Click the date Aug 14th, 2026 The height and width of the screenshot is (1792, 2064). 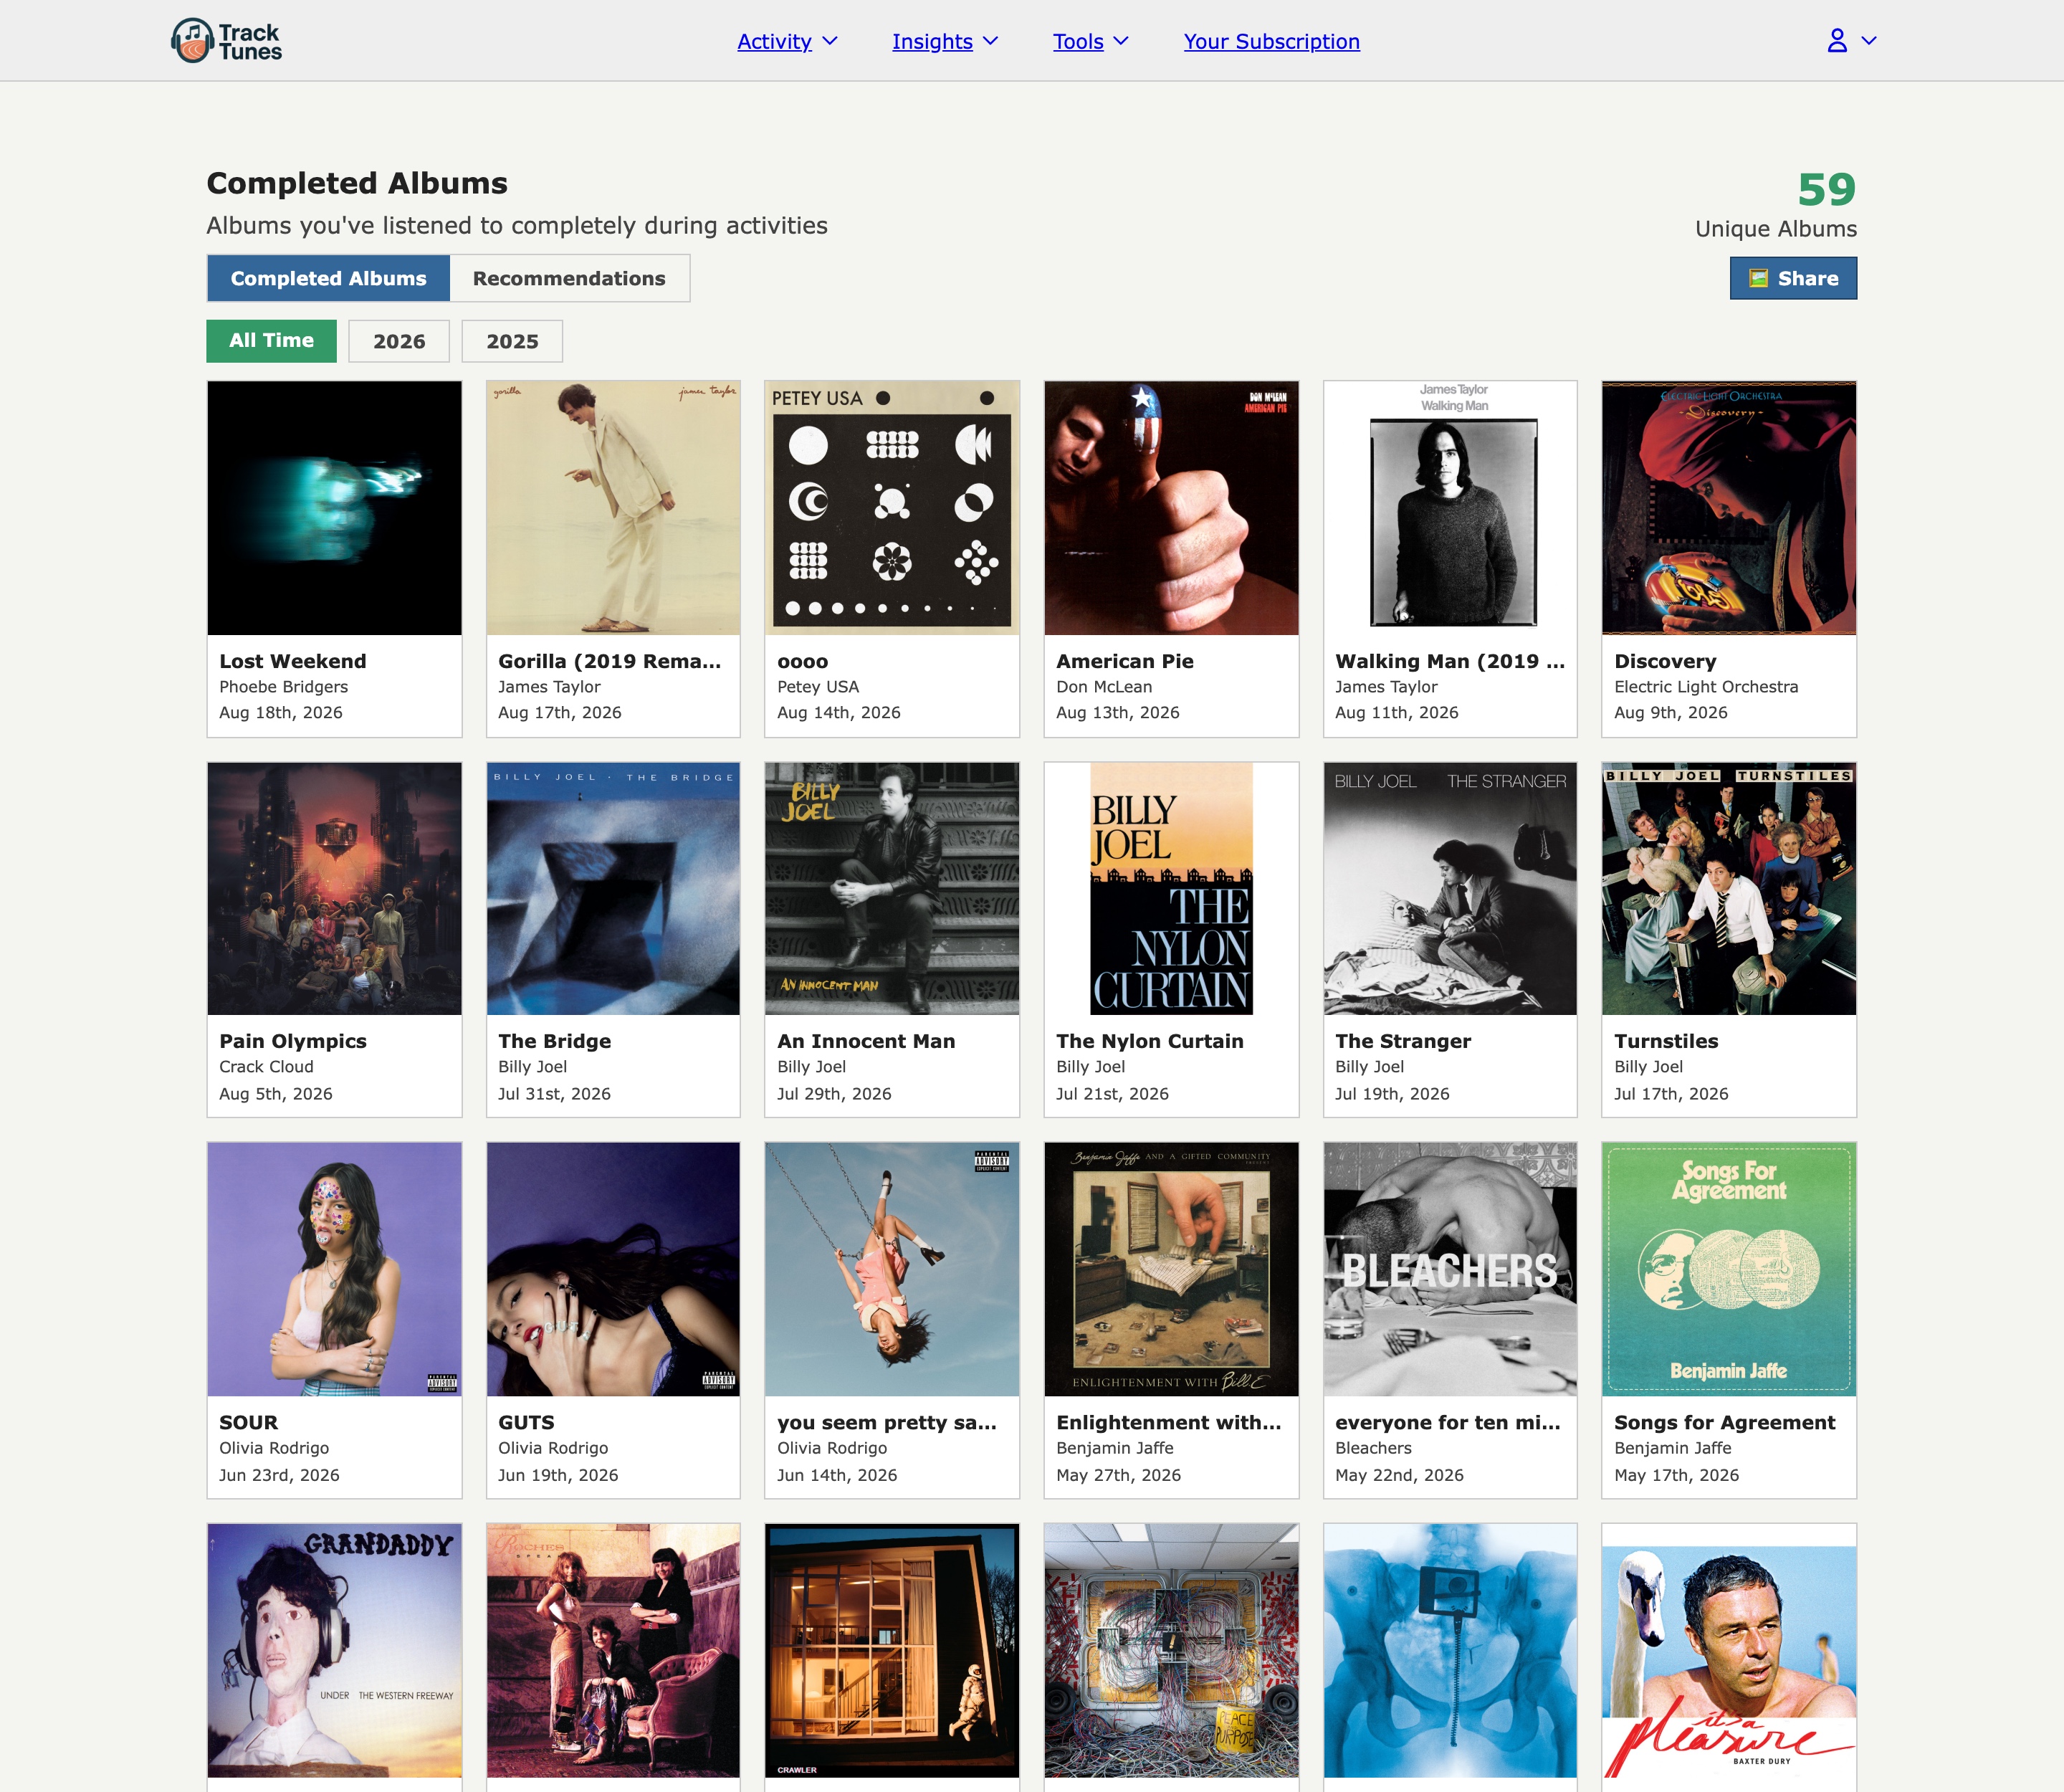[x=839, y=713]
